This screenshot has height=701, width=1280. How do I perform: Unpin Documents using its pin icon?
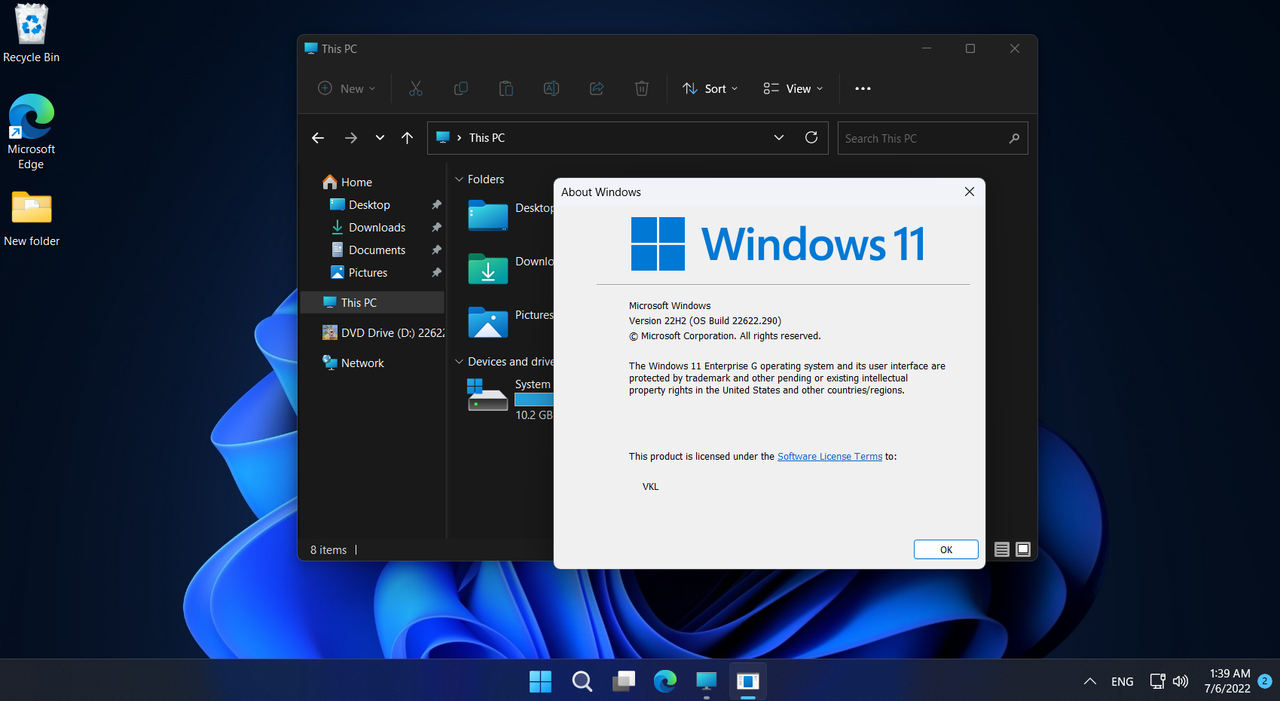point(436,250)
